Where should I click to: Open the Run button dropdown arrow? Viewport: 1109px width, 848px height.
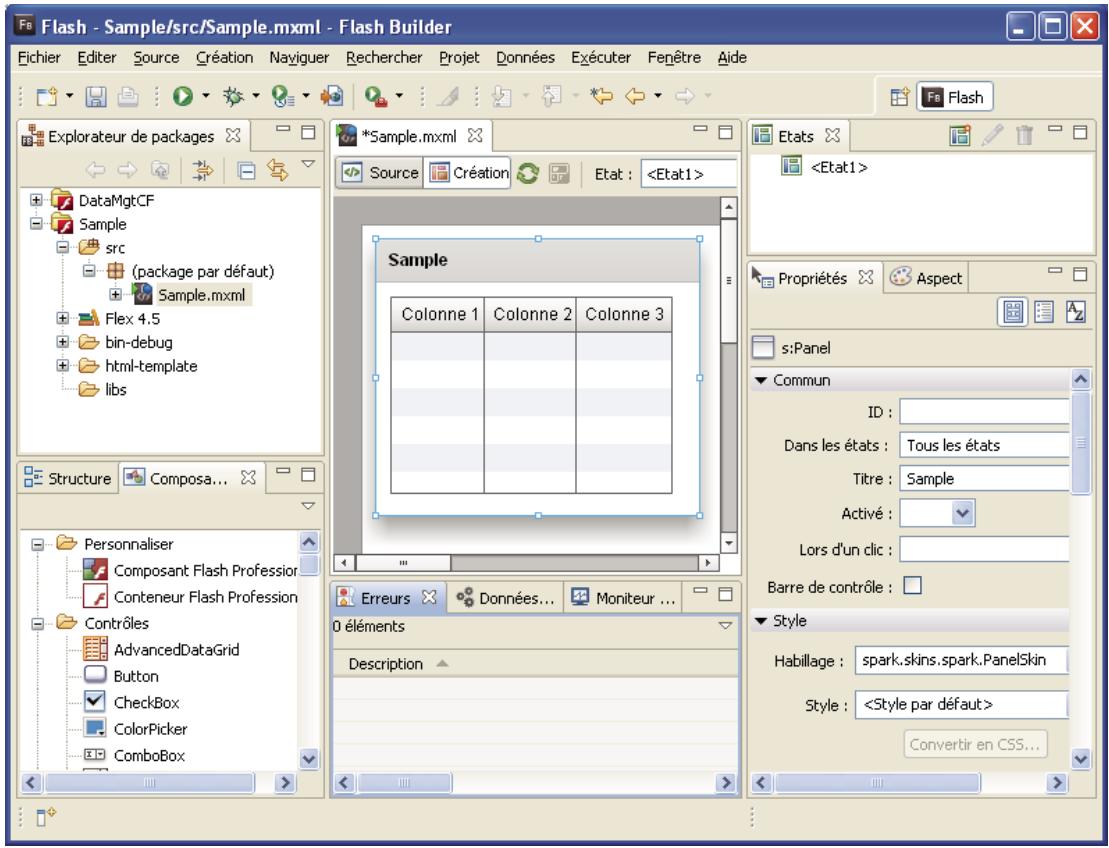206,95
